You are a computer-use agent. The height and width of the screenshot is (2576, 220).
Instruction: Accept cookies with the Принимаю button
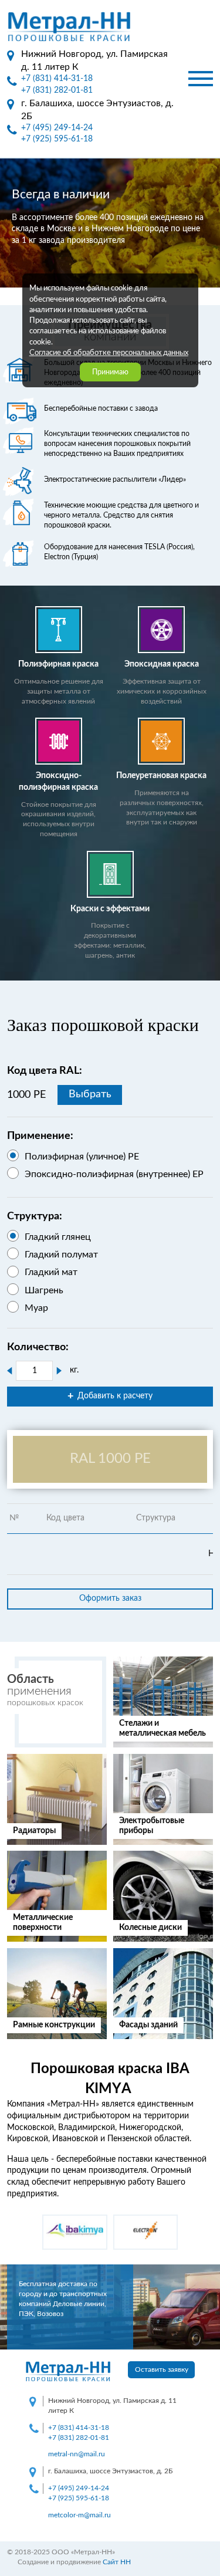point(110,371)
